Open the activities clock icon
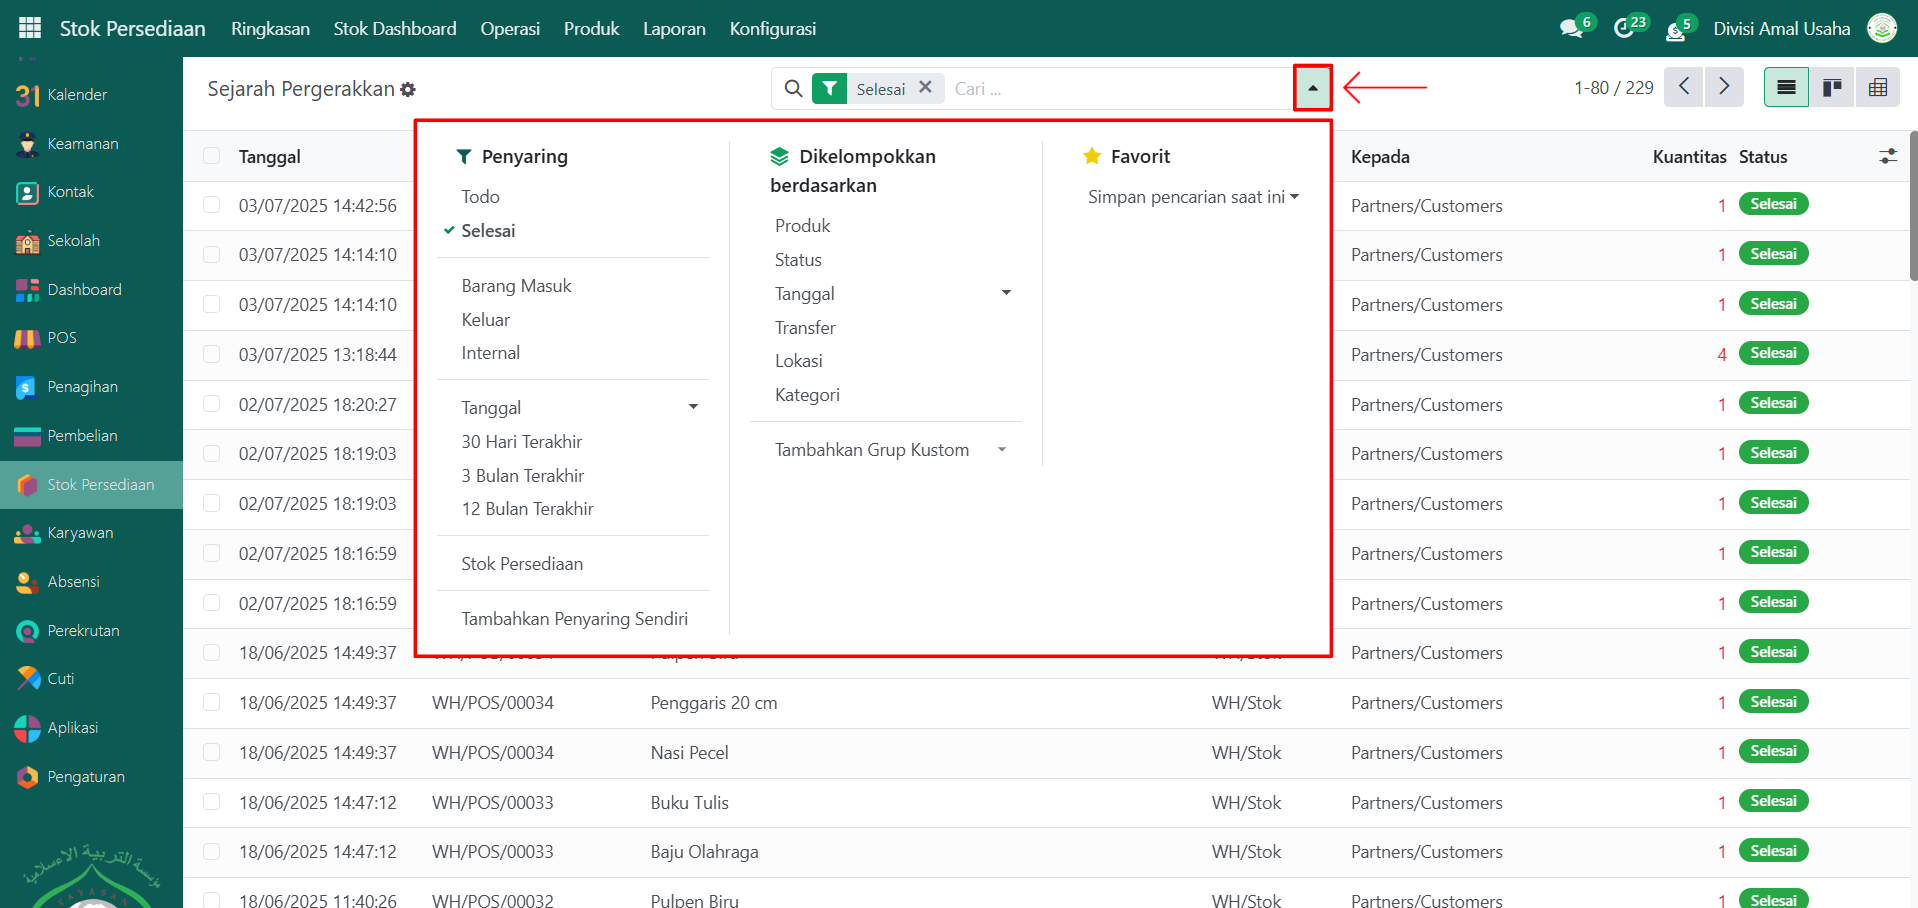The image size is (1918, 908). point(1624,29)
